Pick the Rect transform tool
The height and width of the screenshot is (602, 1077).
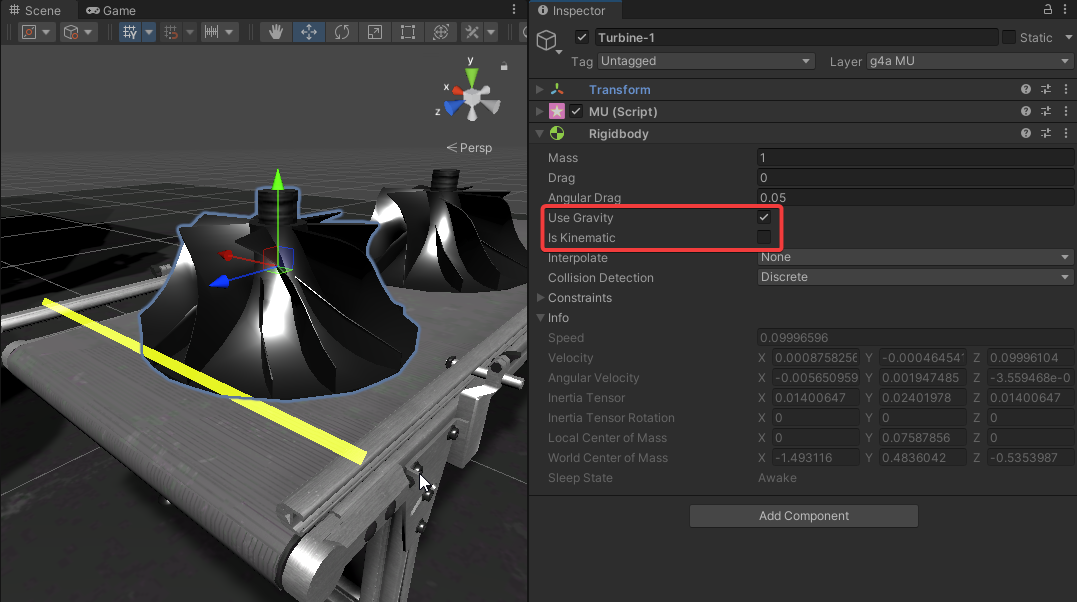click(x=408, y=32)
